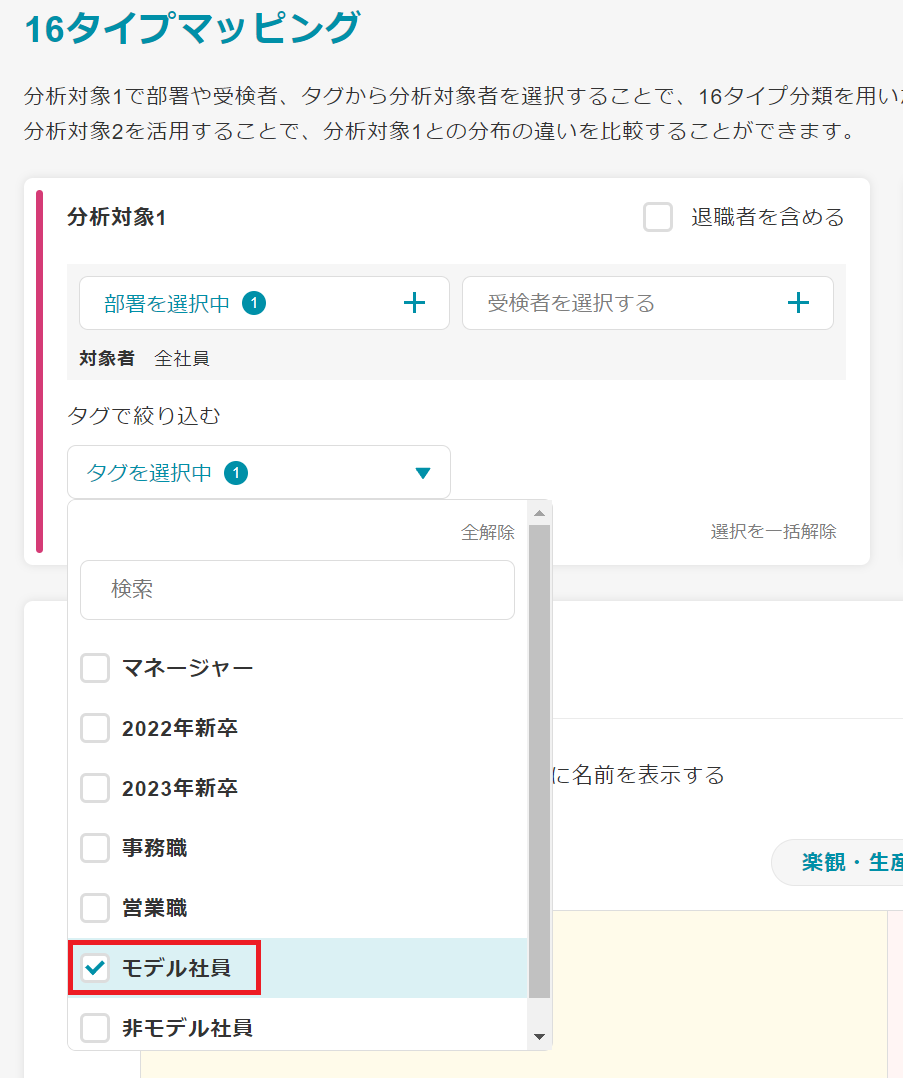Click the count badge on 部署を選択中
The image size is (903, 1078).
pyautogui.click(x=254, y=304)
